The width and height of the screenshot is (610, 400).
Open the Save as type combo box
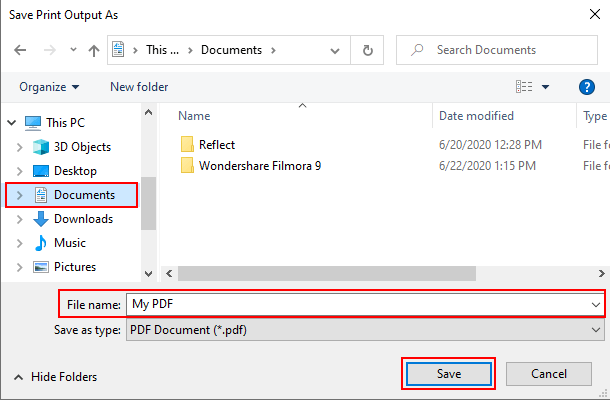point(365,330)
